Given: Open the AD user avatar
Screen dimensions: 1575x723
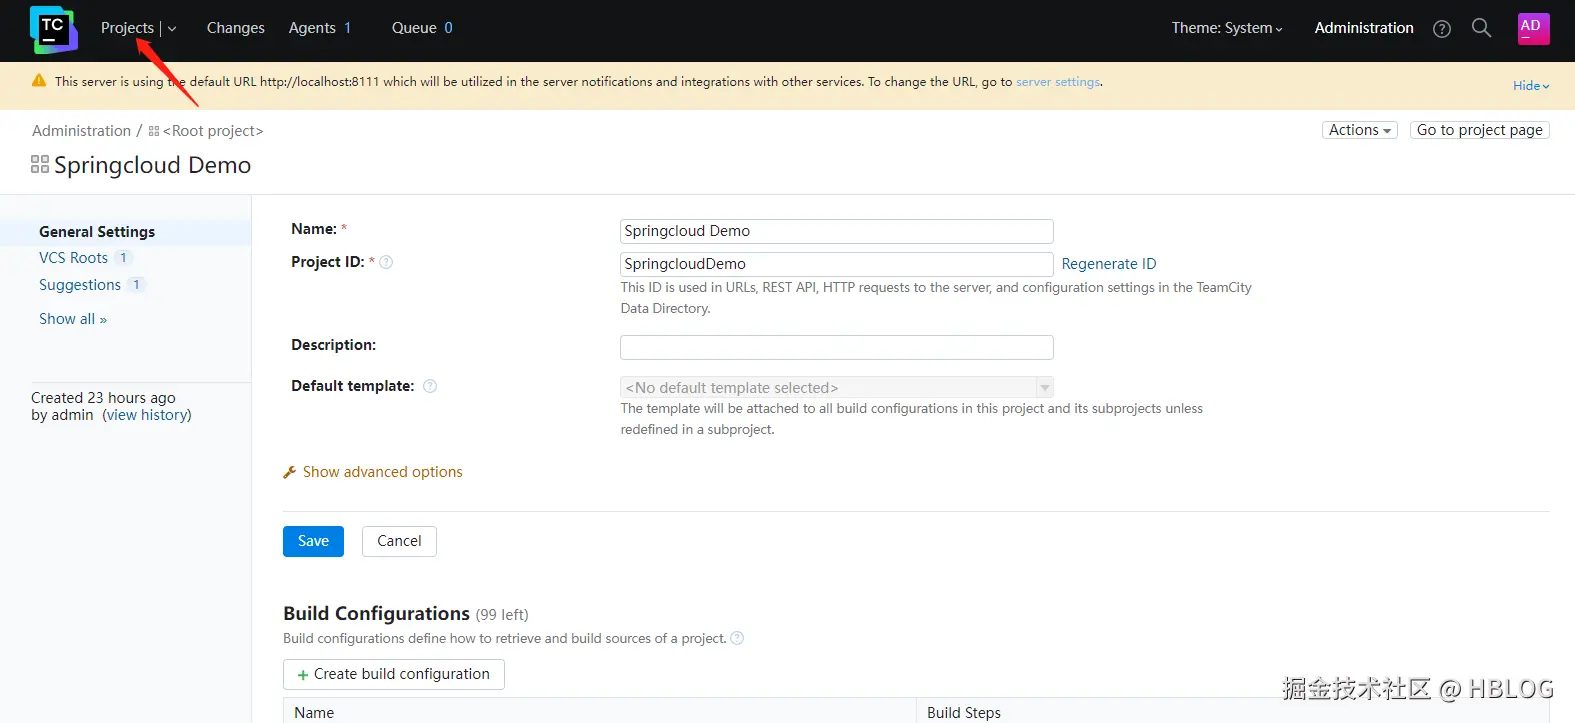Looking at the screenshot, I should click(x=1532, y=28).
